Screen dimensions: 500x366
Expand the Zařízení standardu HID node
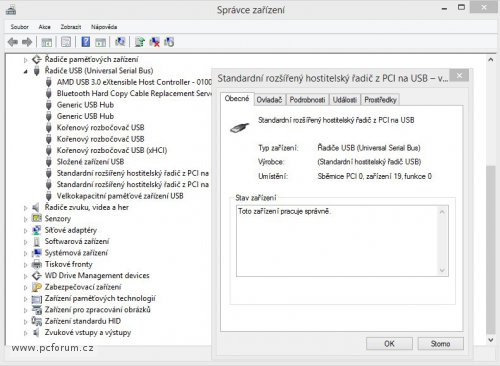26,322
